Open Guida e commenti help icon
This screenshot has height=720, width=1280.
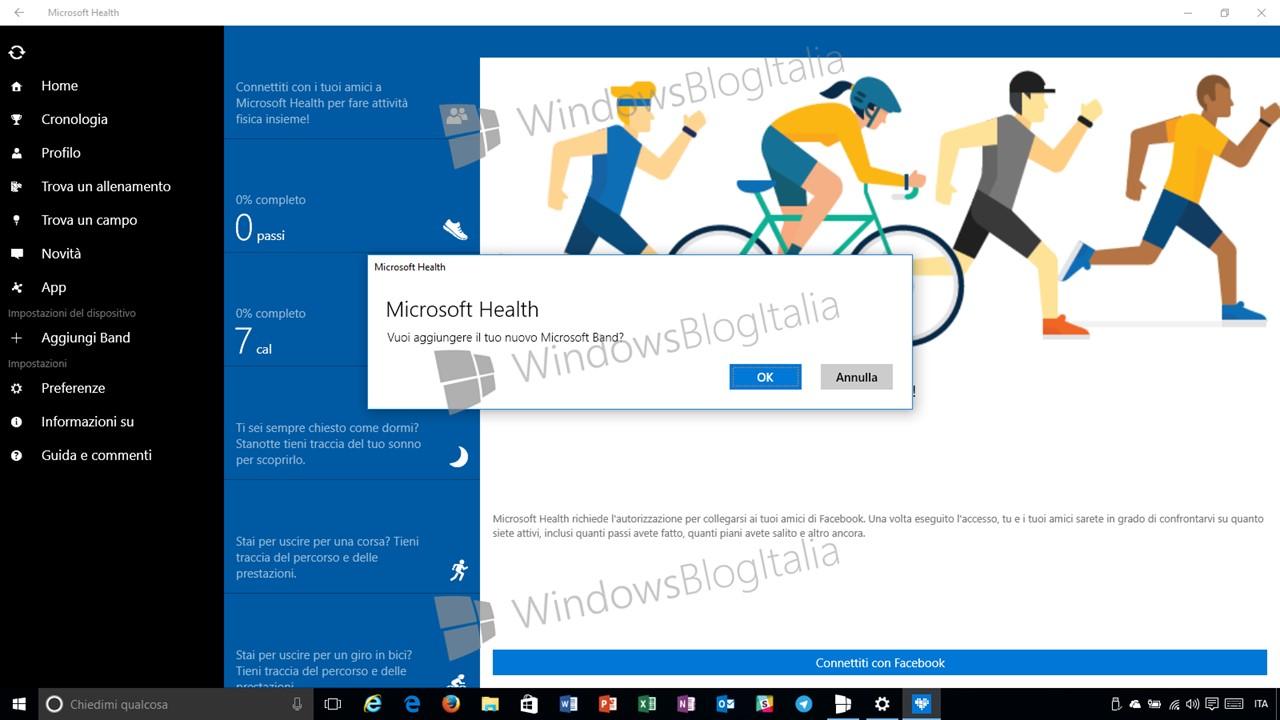[16, 455]
